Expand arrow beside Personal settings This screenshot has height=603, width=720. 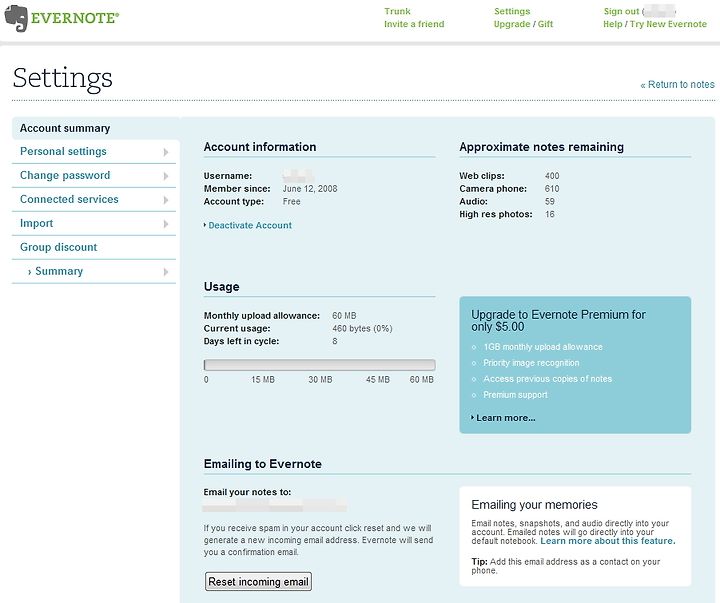coord(166,152)
